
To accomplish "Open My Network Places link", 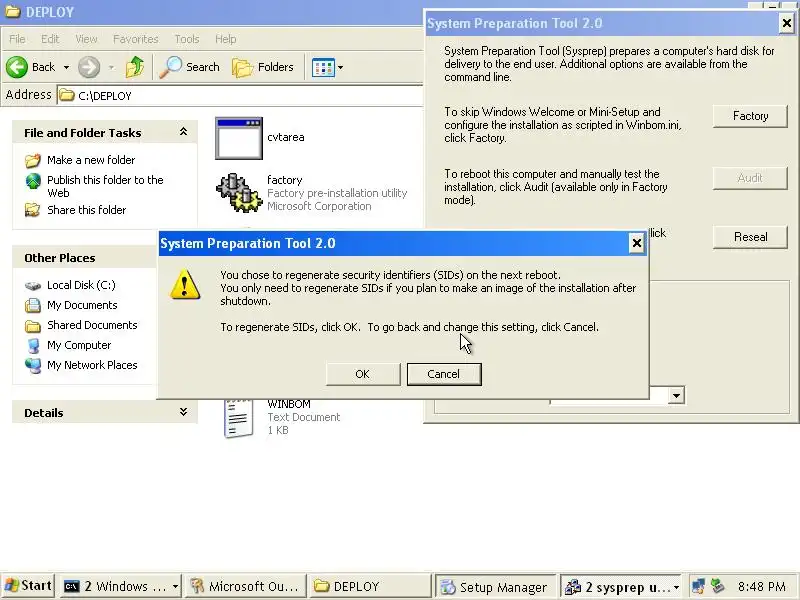I will tap(92, 365).
